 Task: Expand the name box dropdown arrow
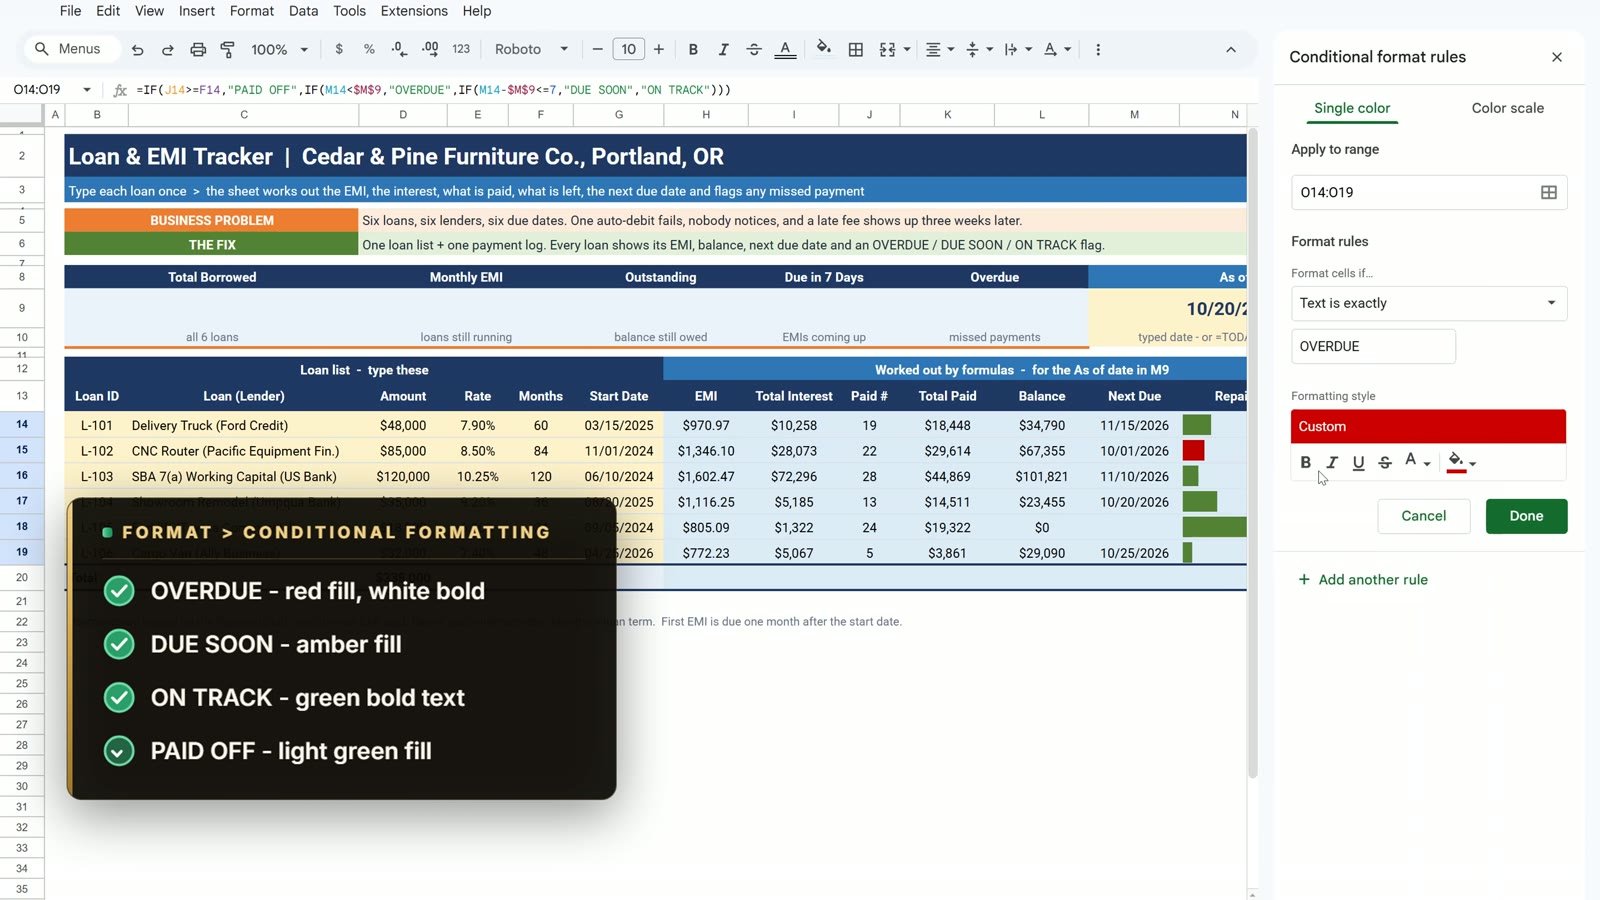click(87, 89)
